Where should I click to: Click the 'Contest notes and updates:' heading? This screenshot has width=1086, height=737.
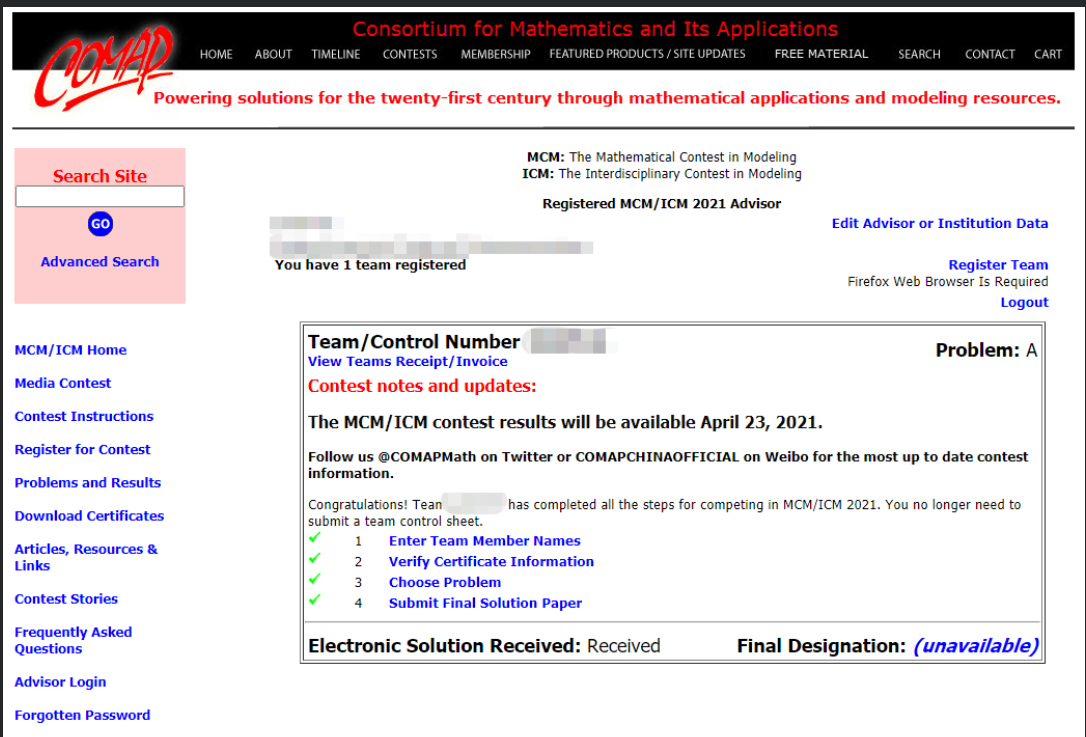422,386
